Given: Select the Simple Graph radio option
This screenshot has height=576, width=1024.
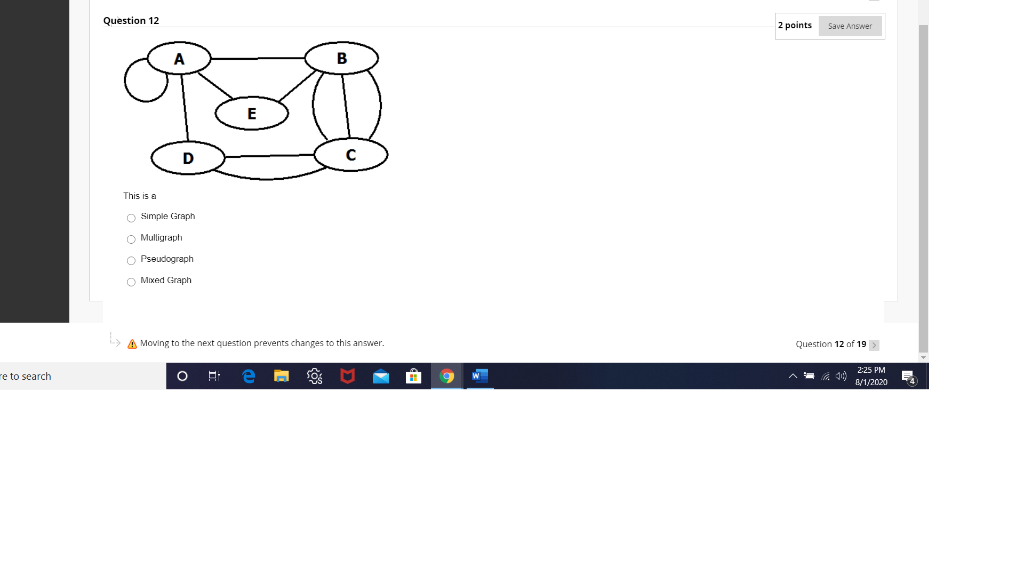Looking at the screenshot, I should 131,218.
